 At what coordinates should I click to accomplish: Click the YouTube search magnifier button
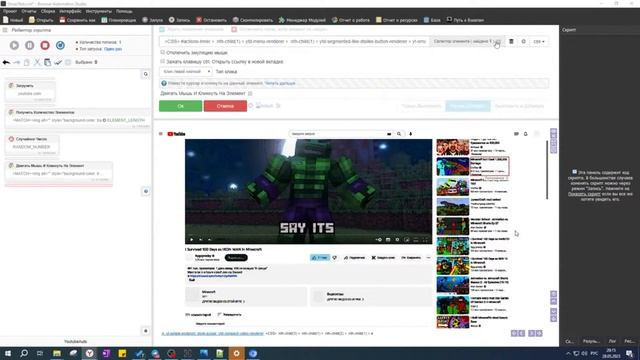(x=399, y=134)
